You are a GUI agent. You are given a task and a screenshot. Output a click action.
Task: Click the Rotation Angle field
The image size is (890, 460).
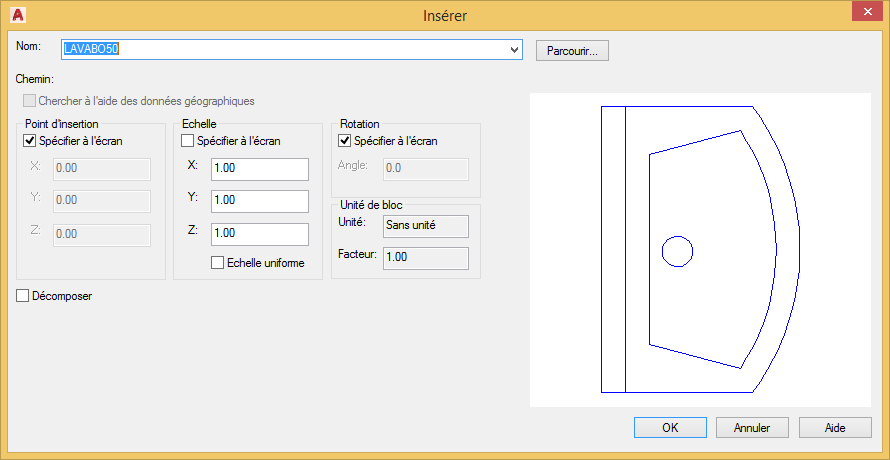(426, 168)
